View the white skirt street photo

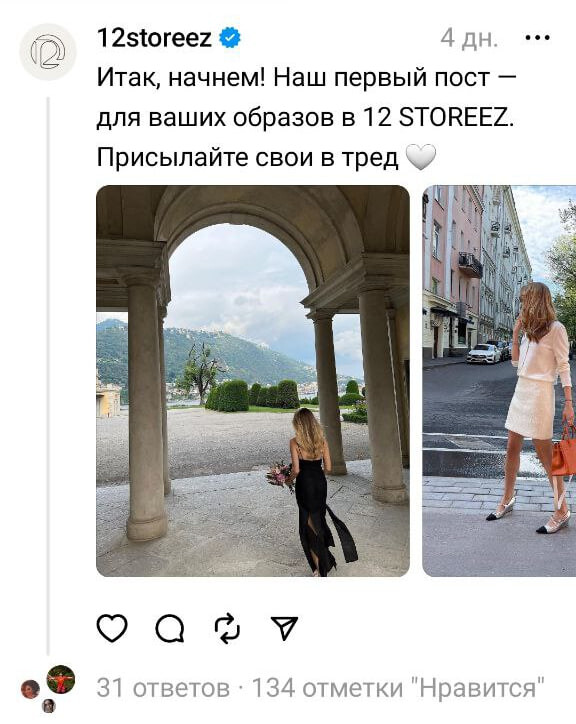pyautogui.click(x=499, y=381)
